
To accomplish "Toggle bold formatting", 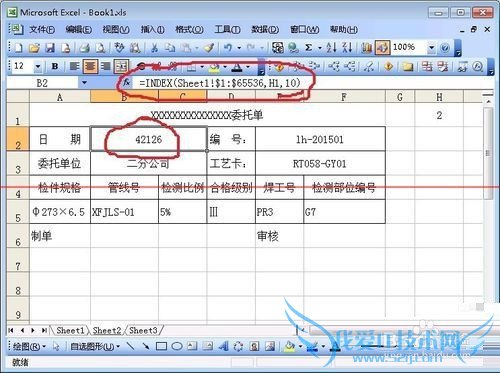I will (x=55, y=66).
